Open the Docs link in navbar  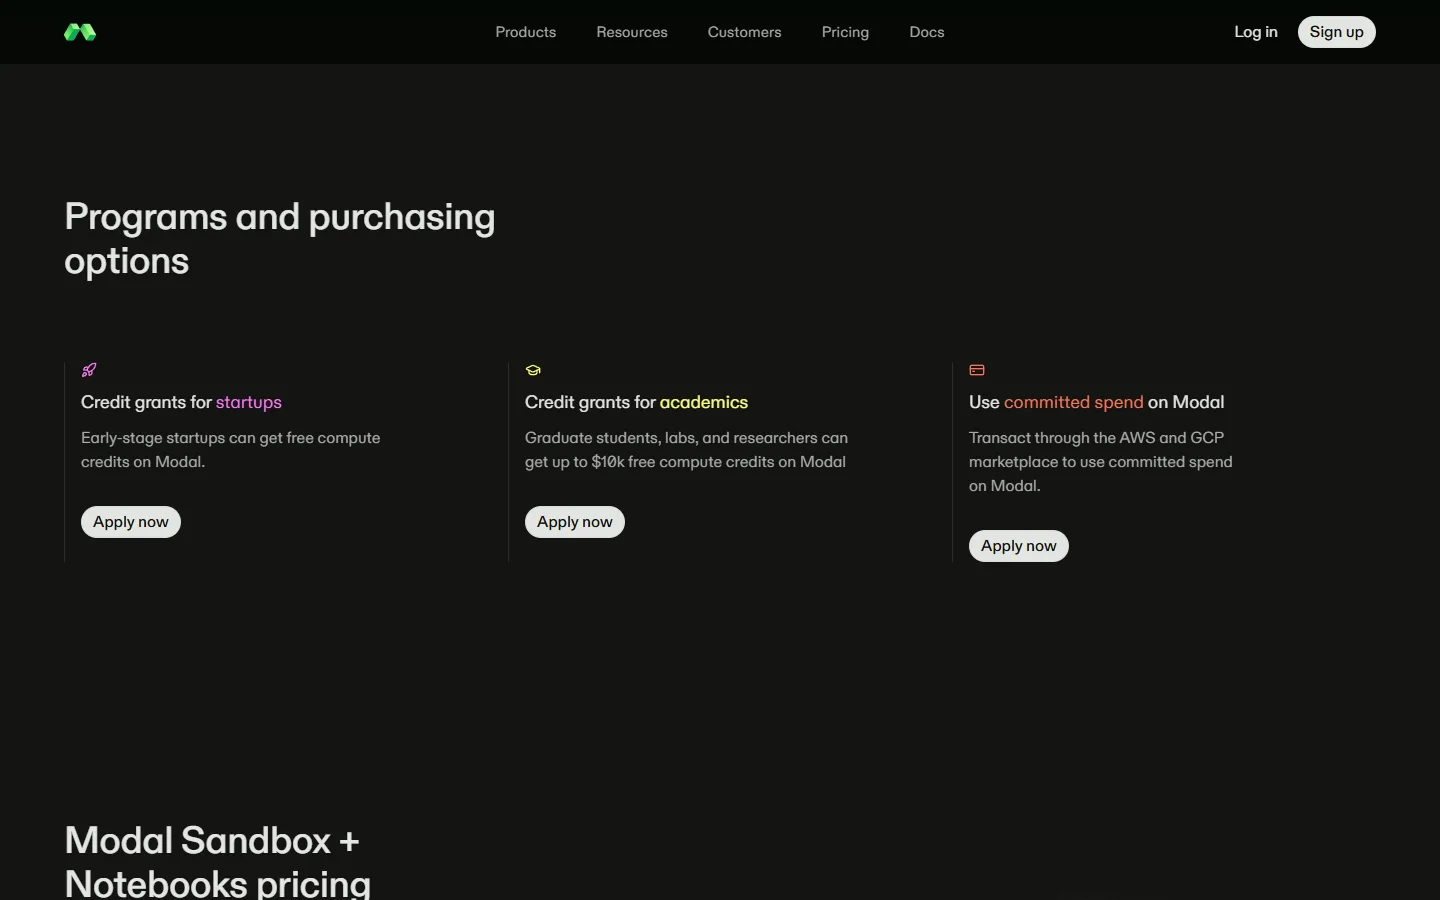[927, 32]
